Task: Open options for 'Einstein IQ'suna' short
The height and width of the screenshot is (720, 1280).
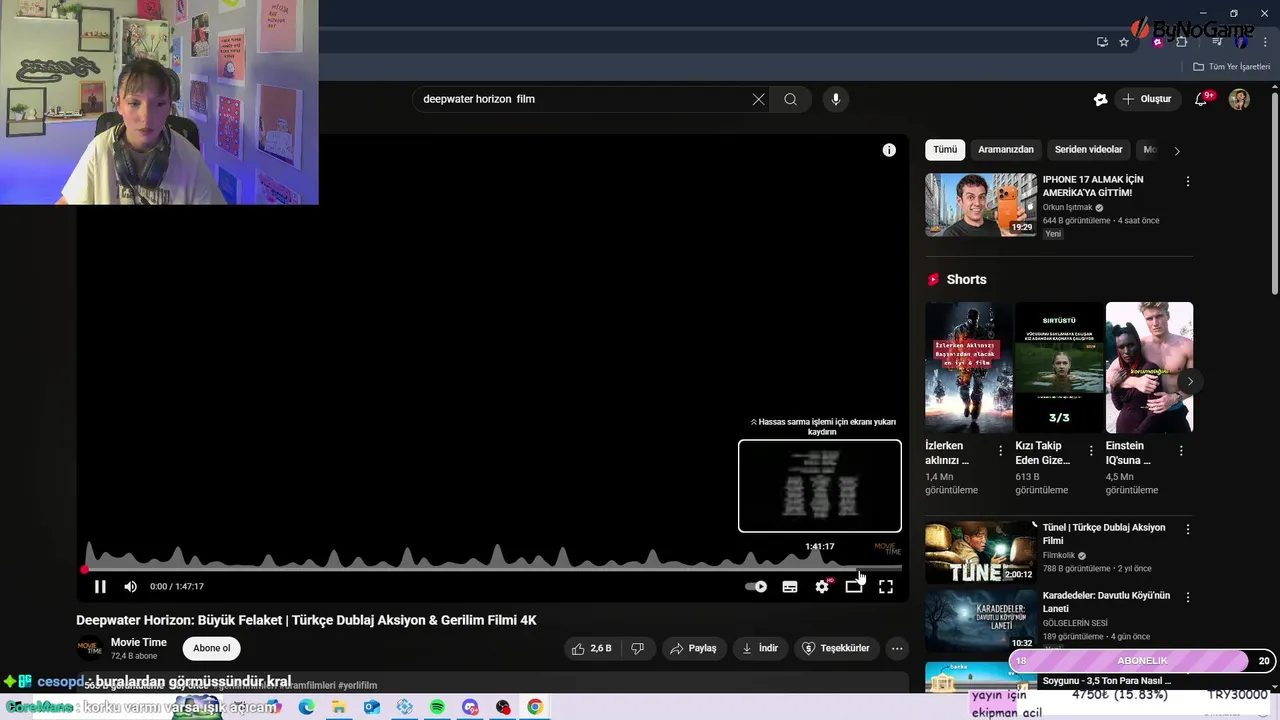Action: pyautogui.click(x=1181, y=451)
